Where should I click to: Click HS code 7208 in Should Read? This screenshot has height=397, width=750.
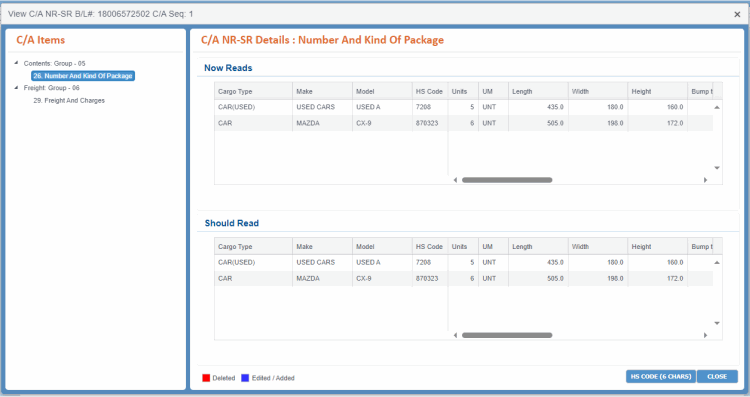(x=430, y=263)
